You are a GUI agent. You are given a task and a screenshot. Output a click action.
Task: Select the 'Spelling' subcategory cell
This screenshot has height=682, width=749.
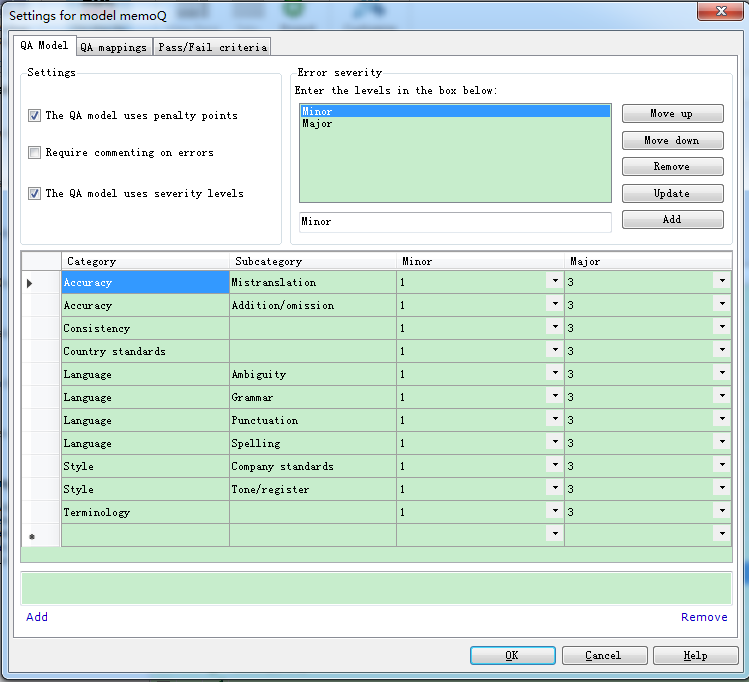click(313, 443)
